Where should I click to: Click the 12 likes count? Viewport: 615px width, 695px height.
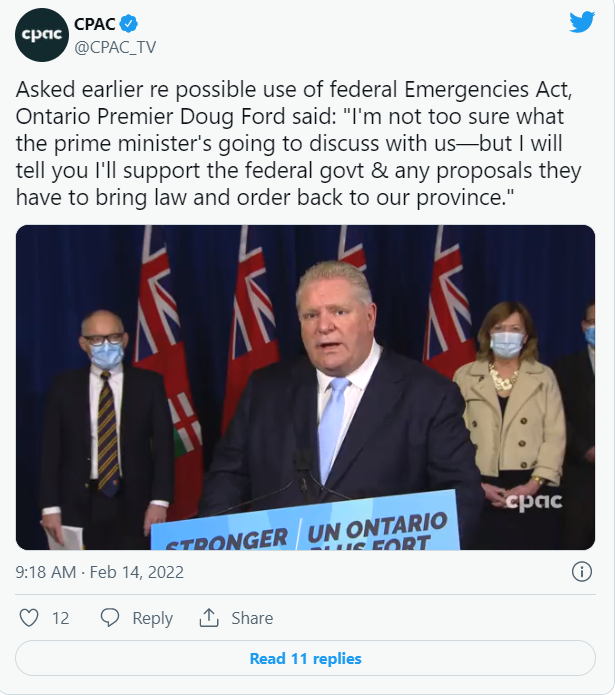61,618
